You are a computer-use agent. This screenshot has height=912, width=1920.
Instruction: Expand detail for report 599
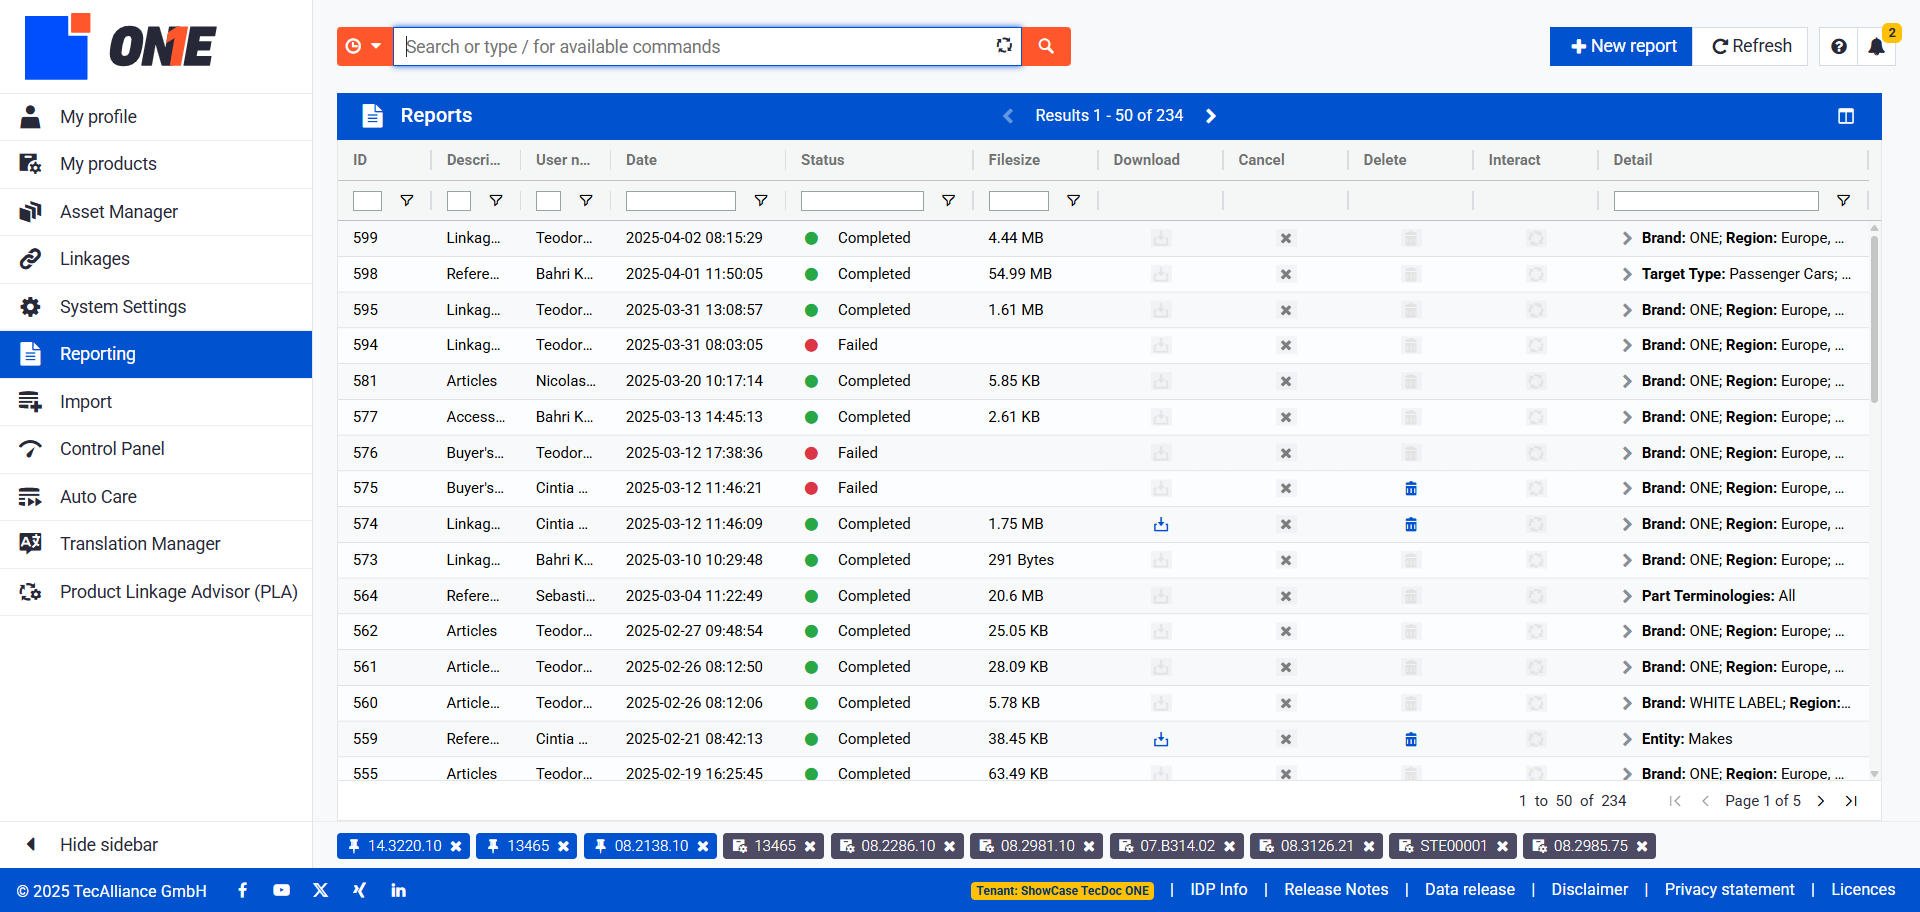(1627, 238)
